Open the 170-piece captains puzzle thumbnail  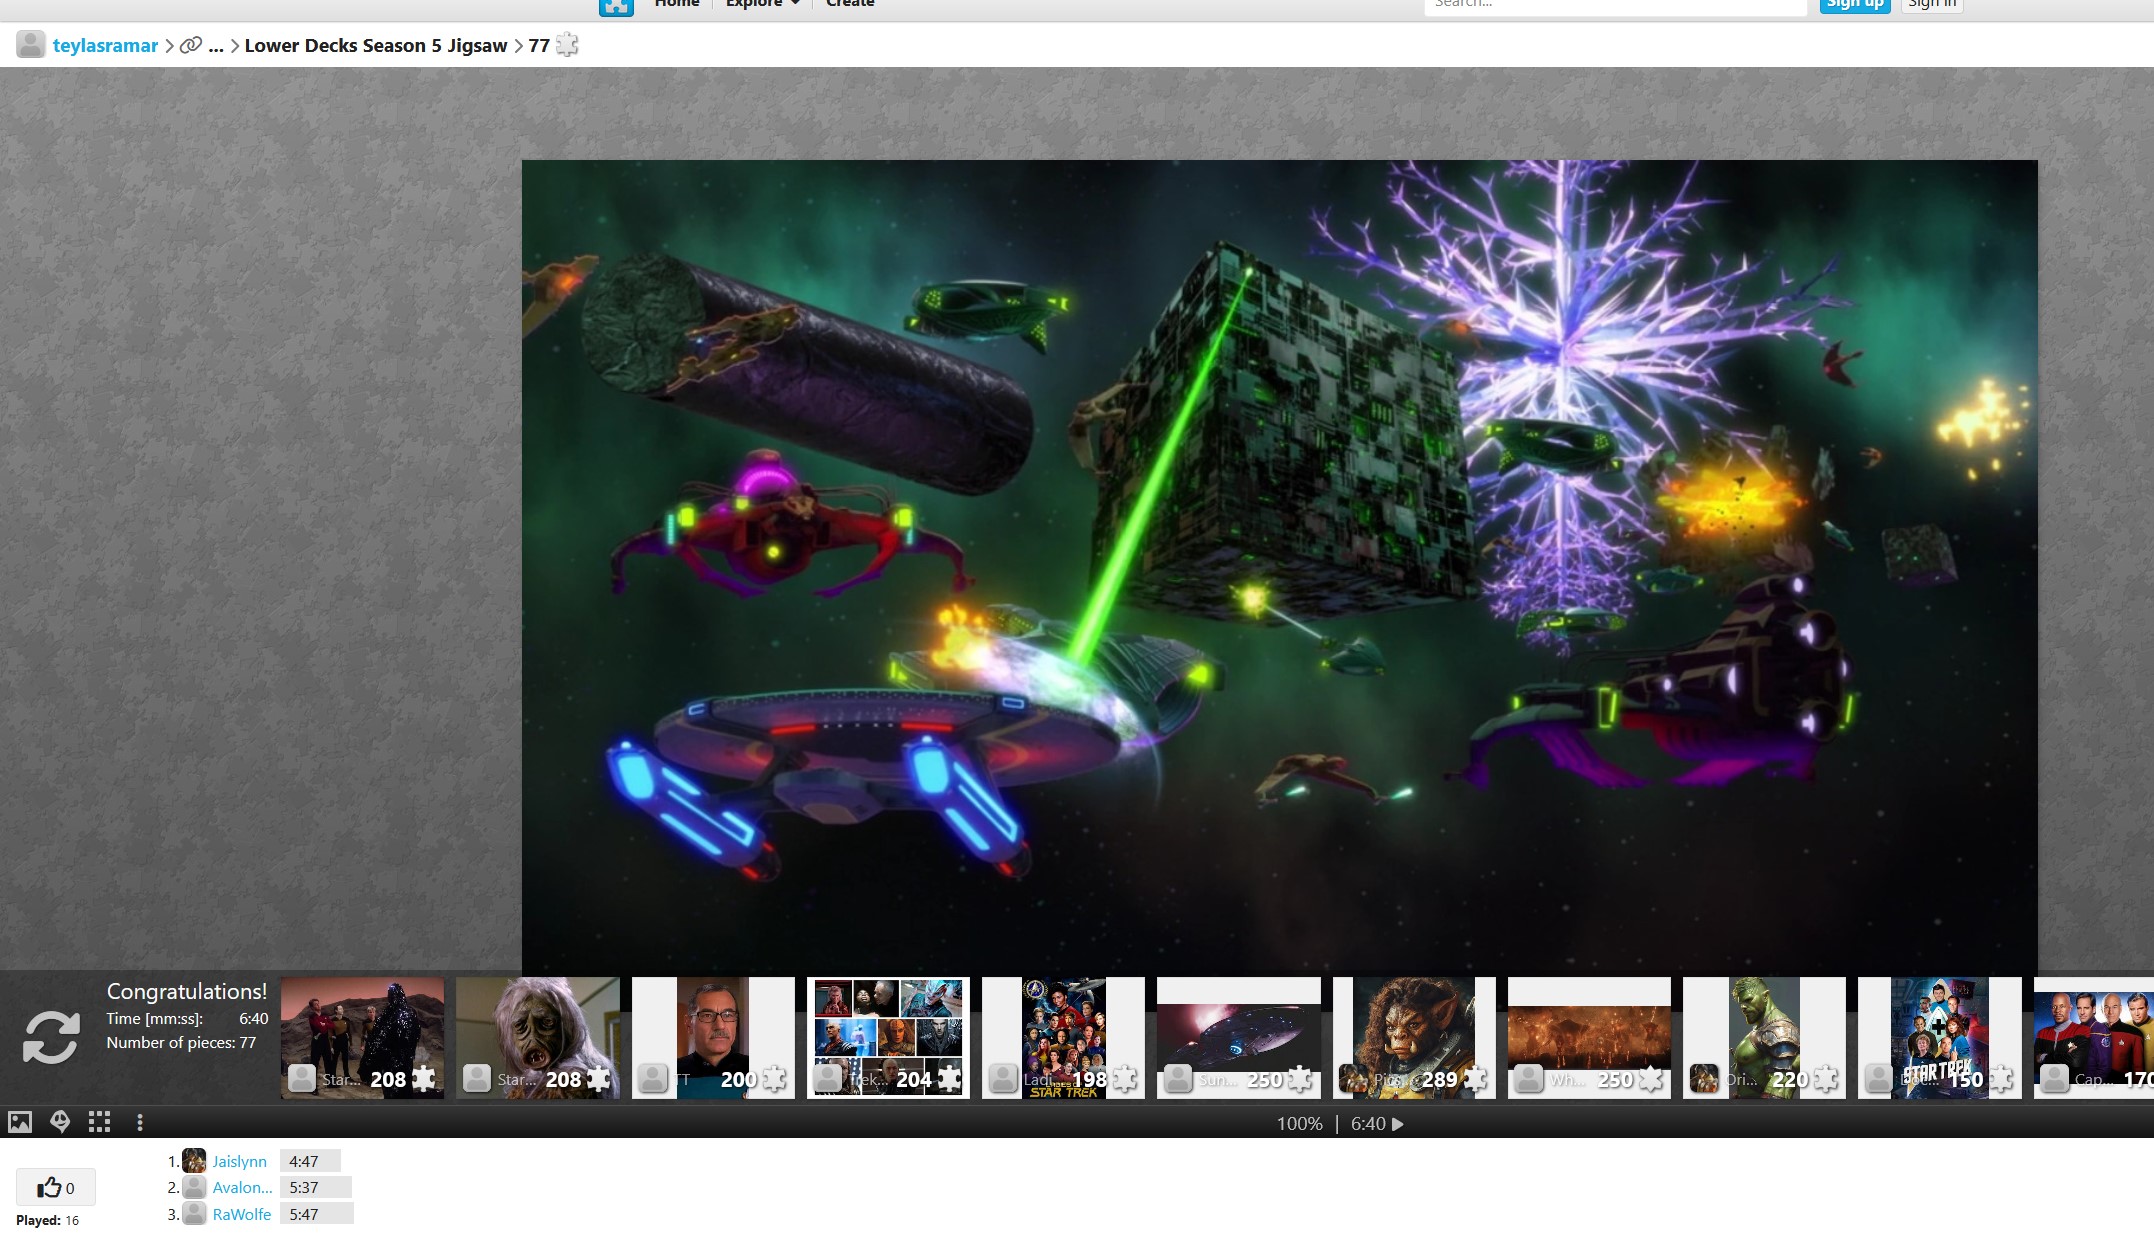tap(2094, 1038)
